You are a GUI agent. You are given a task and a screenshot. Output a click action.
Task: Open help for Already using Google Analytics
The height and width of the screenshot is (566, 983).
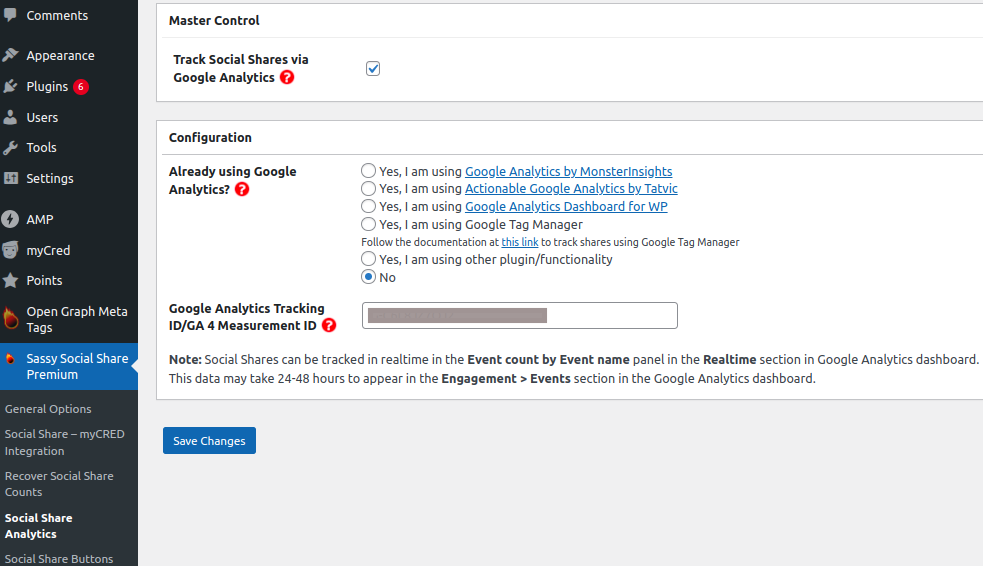click(242, 189)
